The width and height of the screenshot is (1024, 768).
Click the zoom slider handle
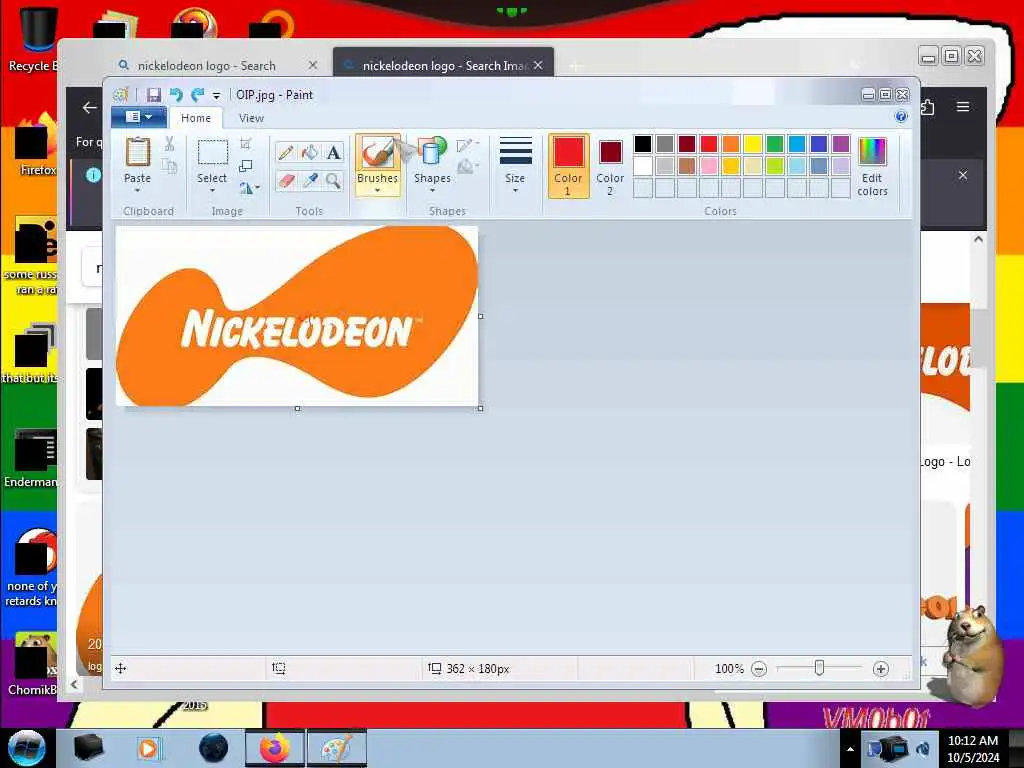pyautogui.click(x=819, y=668)
